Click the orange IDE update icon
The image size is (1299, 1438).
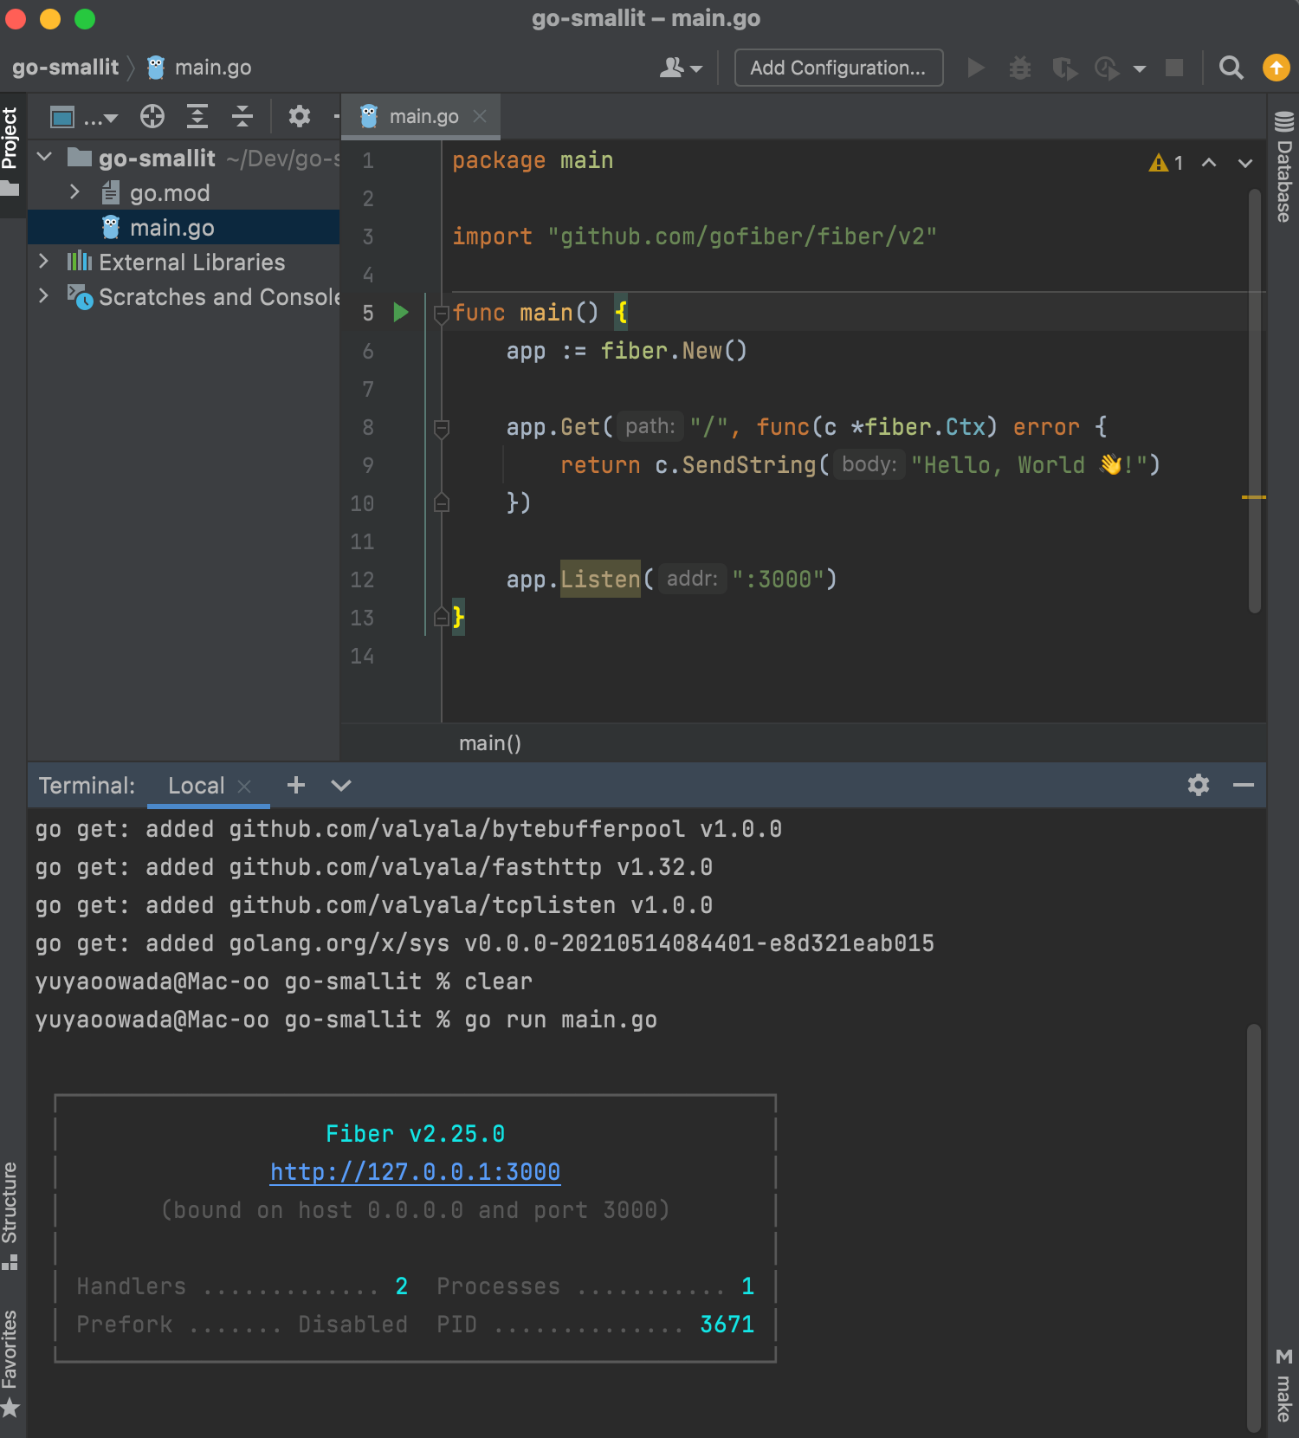(x=1276, y=68)
